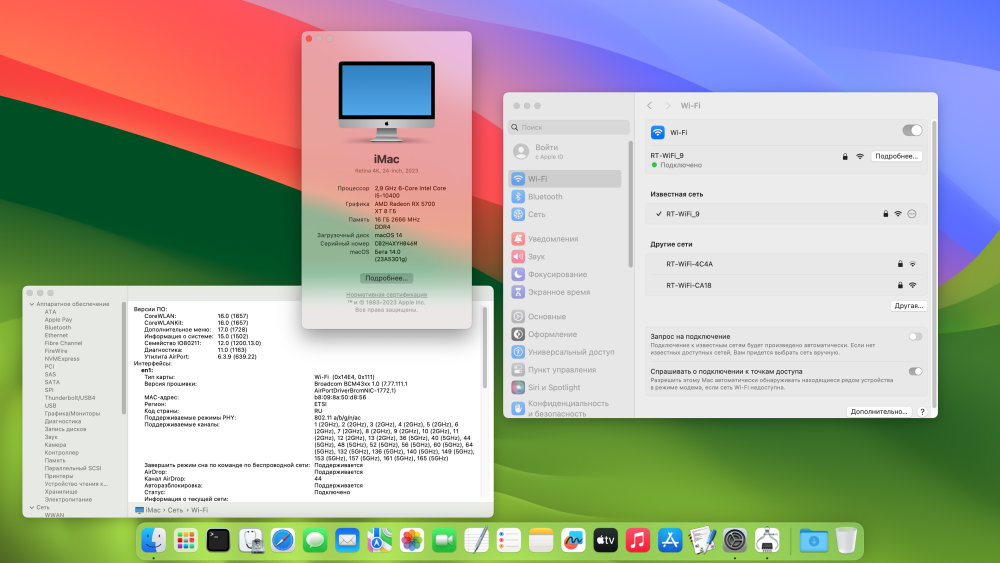
Task: Open Messages app in the Dock
Action: (315, 541)
